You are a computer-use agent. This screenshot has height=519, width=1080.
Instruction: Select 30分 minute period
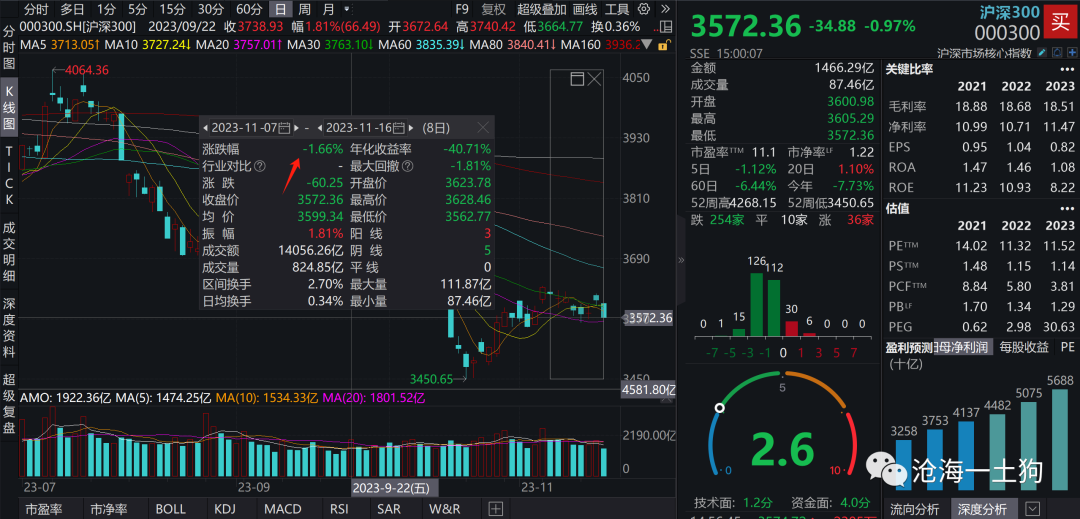click(x=210, y=9)
